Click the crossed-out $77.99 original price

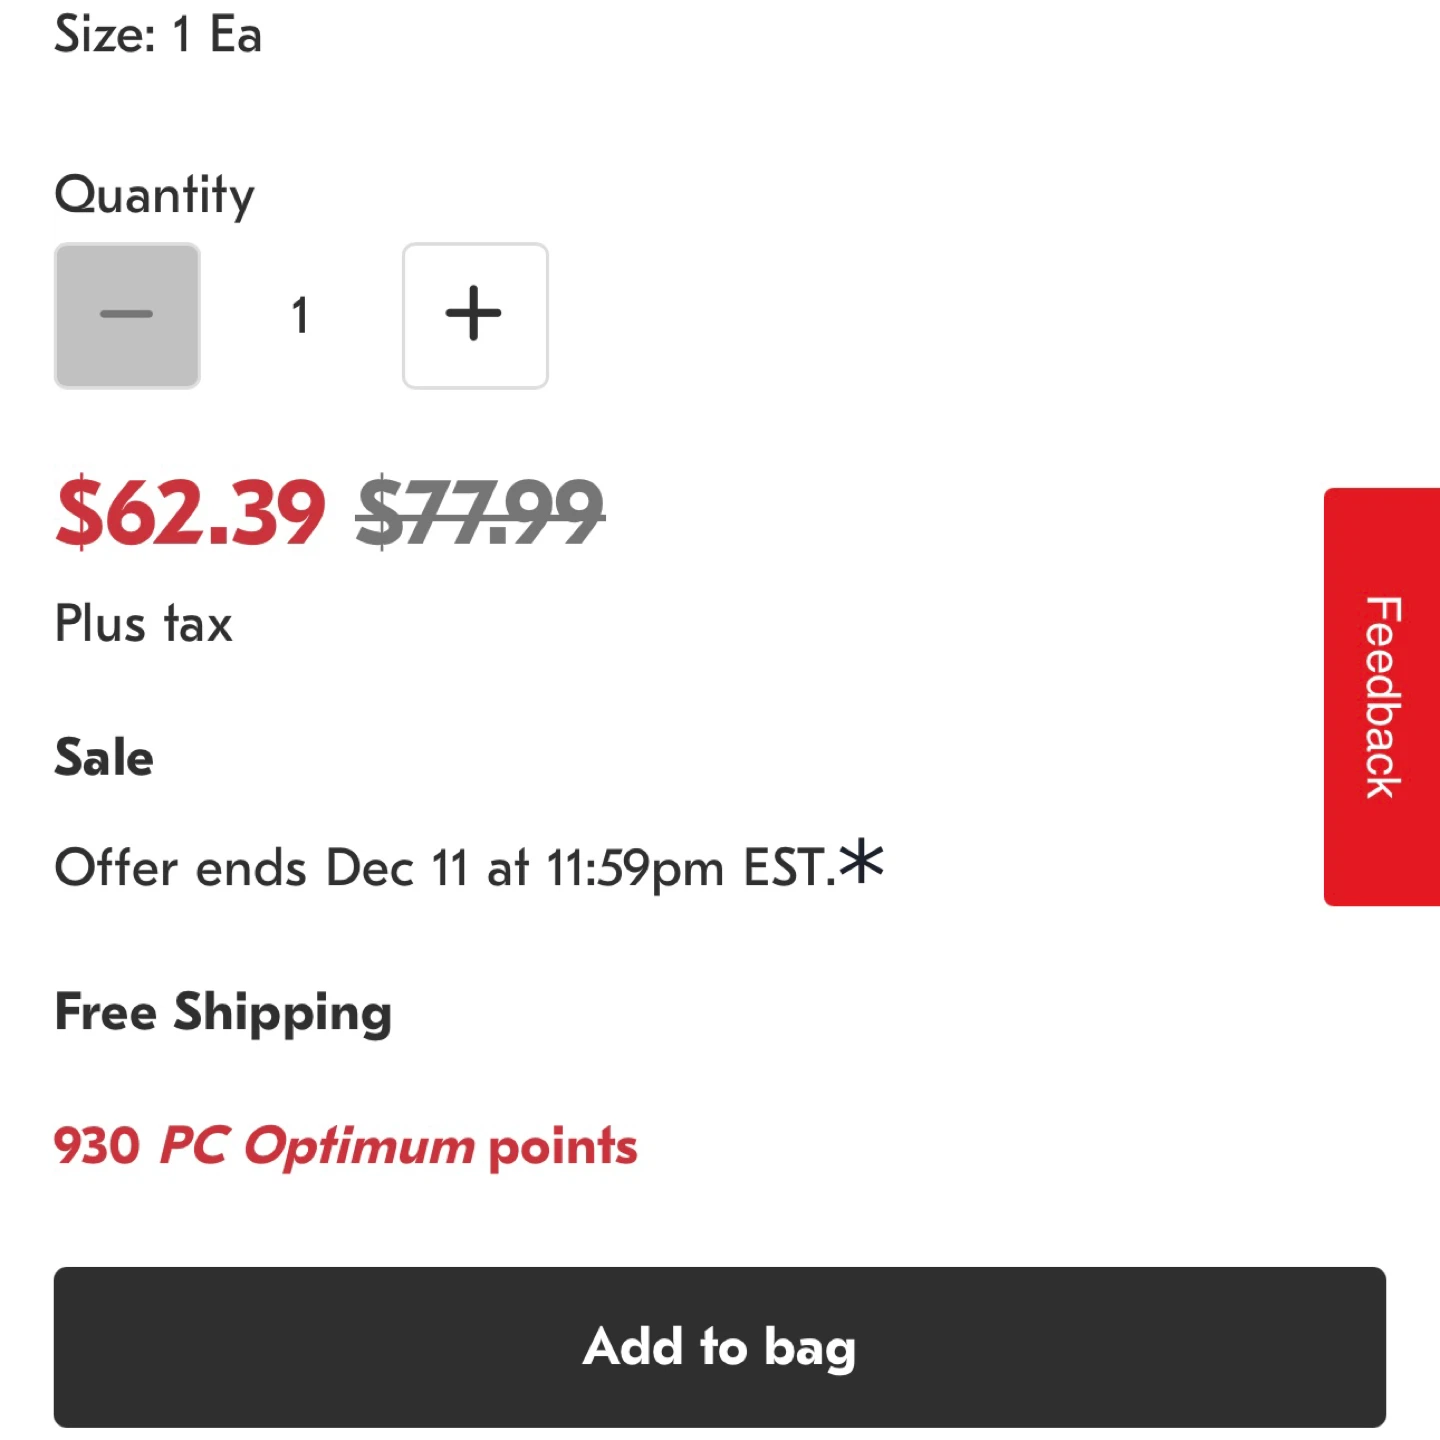(480, 513)
